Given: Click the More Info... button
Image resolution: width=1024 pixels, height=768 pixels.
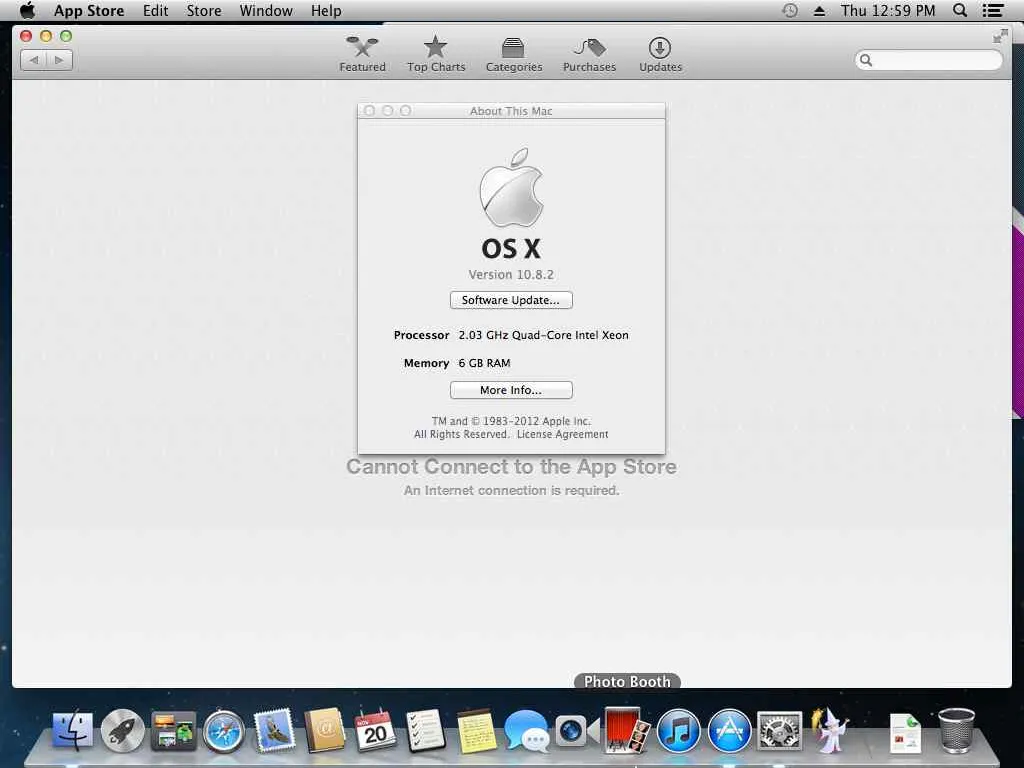Looking at the screenshot, I should click(x=511, y=390).
